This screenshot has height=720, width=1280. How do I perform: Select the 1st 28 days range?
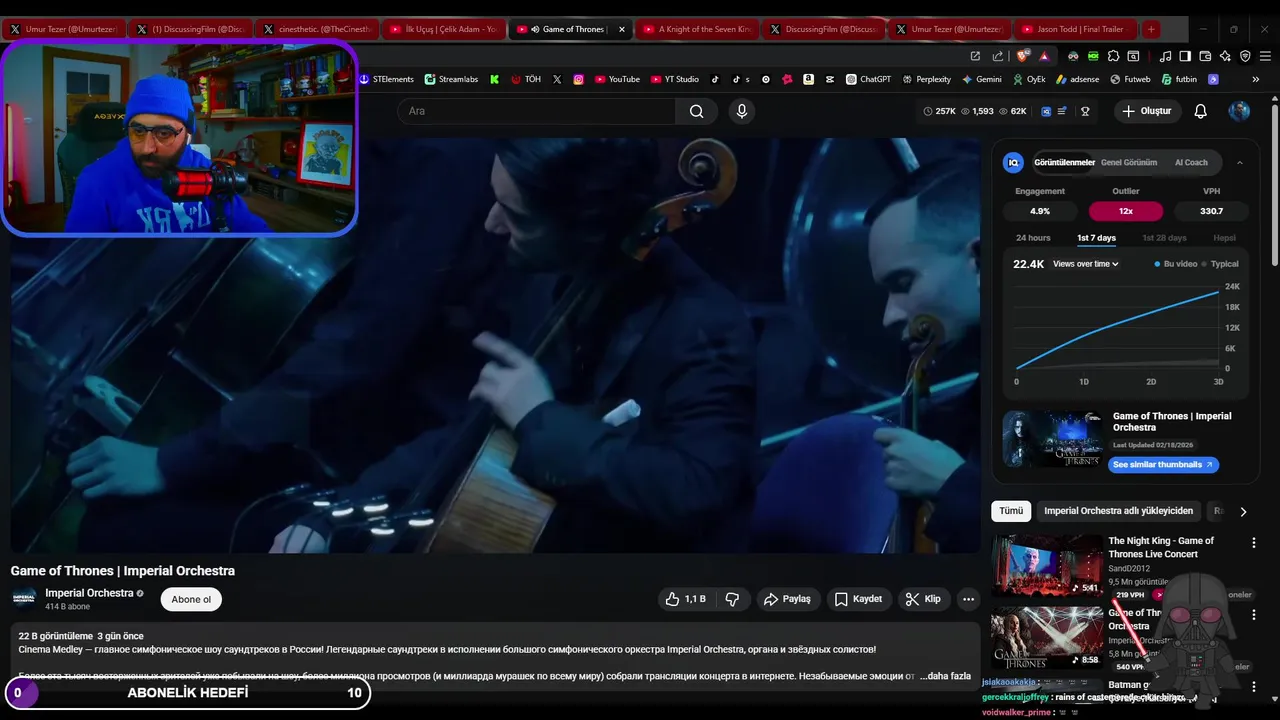coord(1164,238)
